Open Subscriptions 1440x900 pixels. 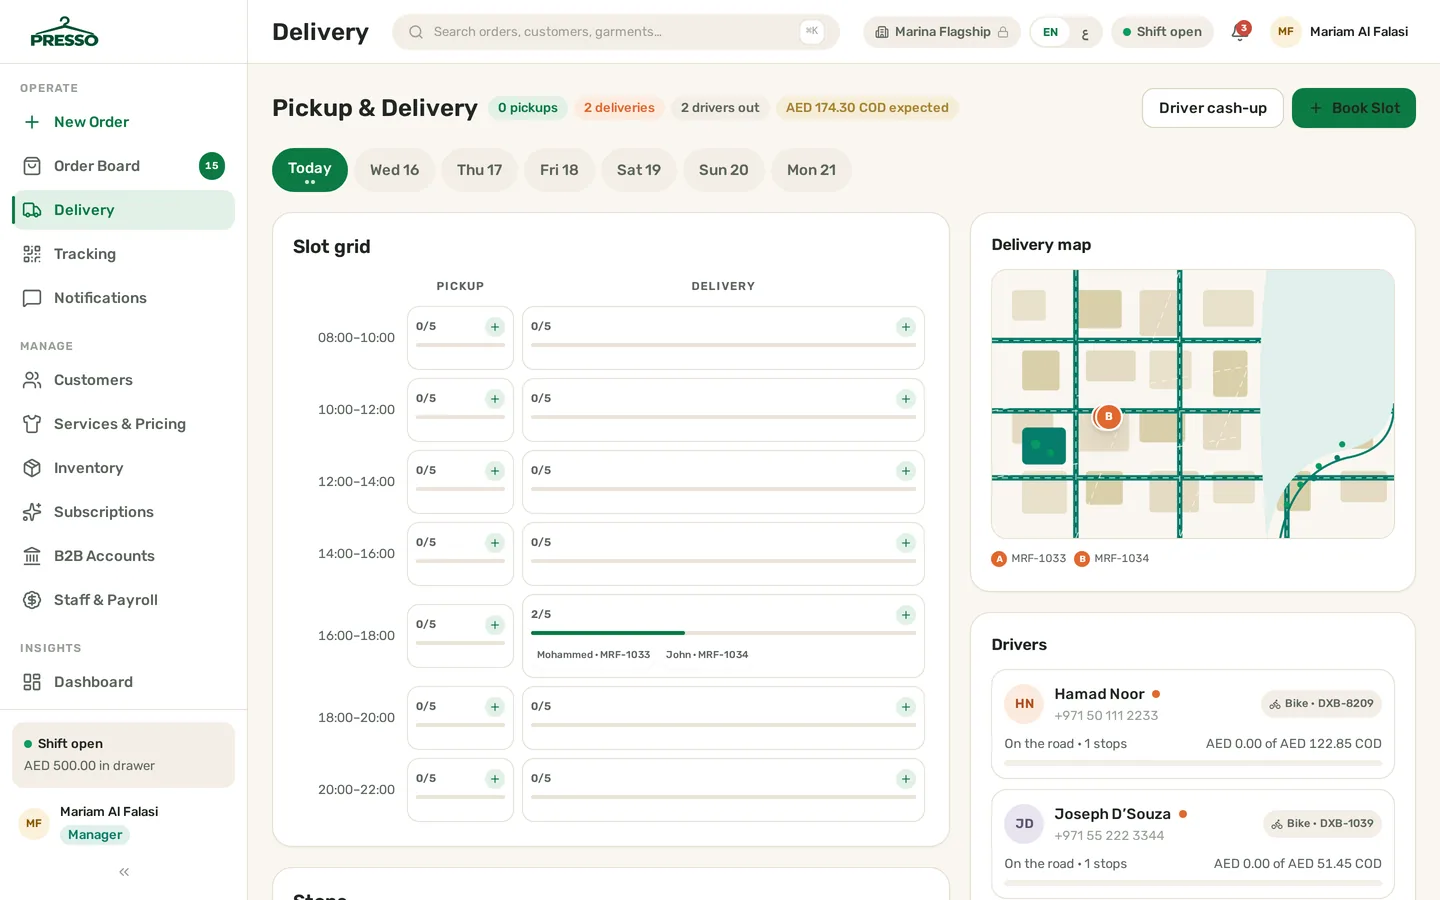click(123, 512)
